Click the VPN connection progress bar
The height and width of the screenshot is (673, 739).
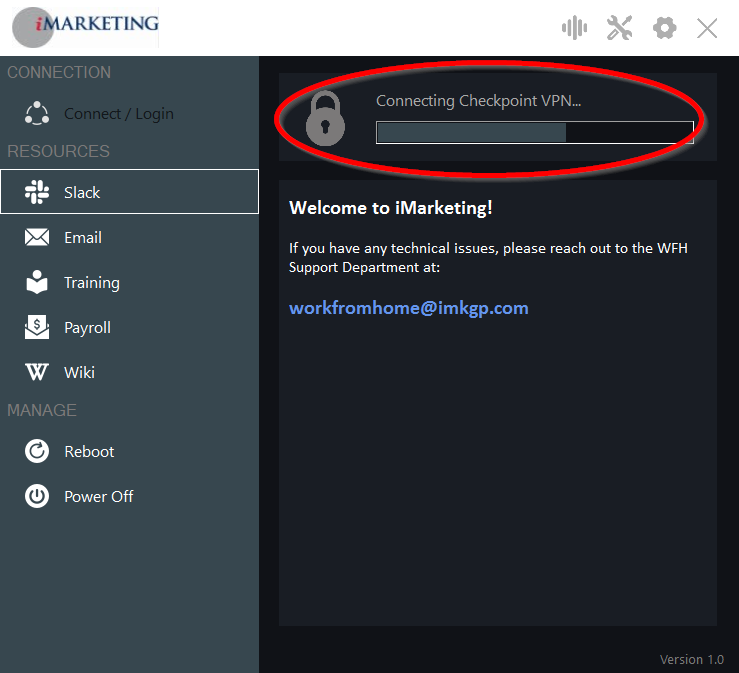[x=534, y=132]
